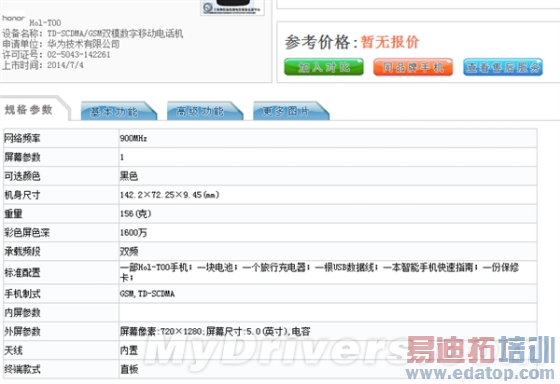Click the GSM,TD-SCDMA value
The height and width of the screenshot is (384, 560).
pyautogui.click(x=147, y=294)
